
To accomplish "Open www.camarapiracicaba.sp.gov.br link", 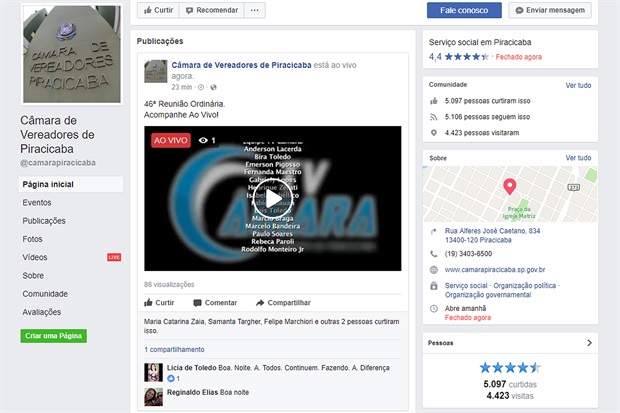I will click(495, 270).
